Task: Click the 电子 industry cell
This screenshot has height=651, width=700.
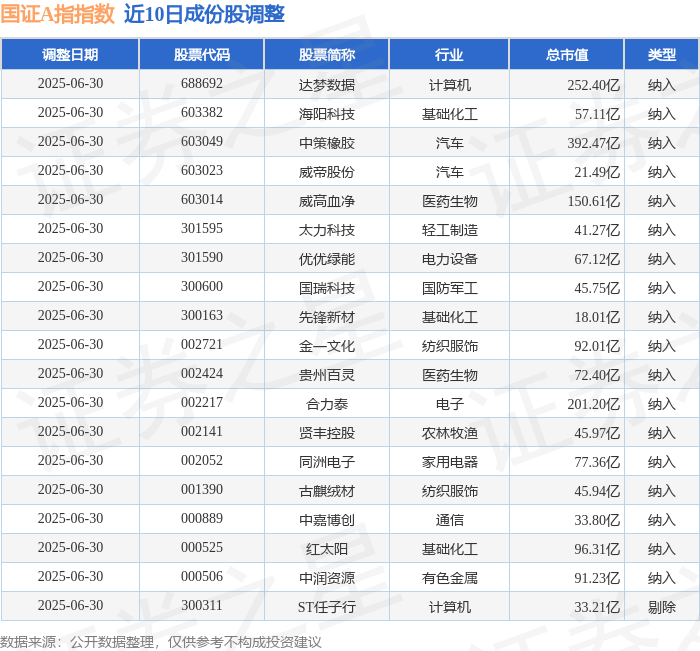Action: click(450, 404)
